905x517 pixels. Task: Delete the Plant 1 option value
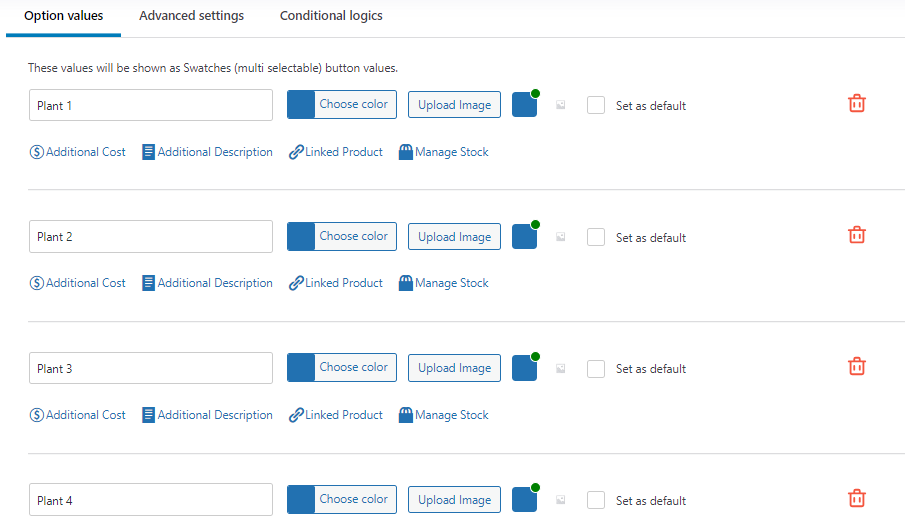857,104
